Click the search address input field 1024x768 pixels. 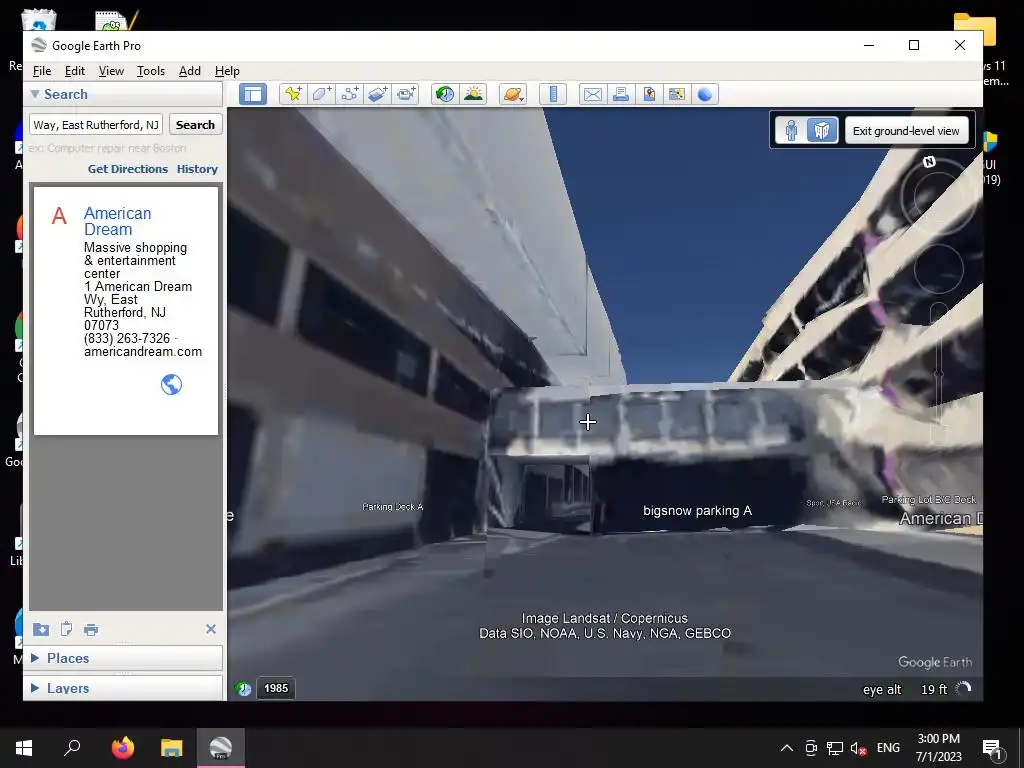96,125
